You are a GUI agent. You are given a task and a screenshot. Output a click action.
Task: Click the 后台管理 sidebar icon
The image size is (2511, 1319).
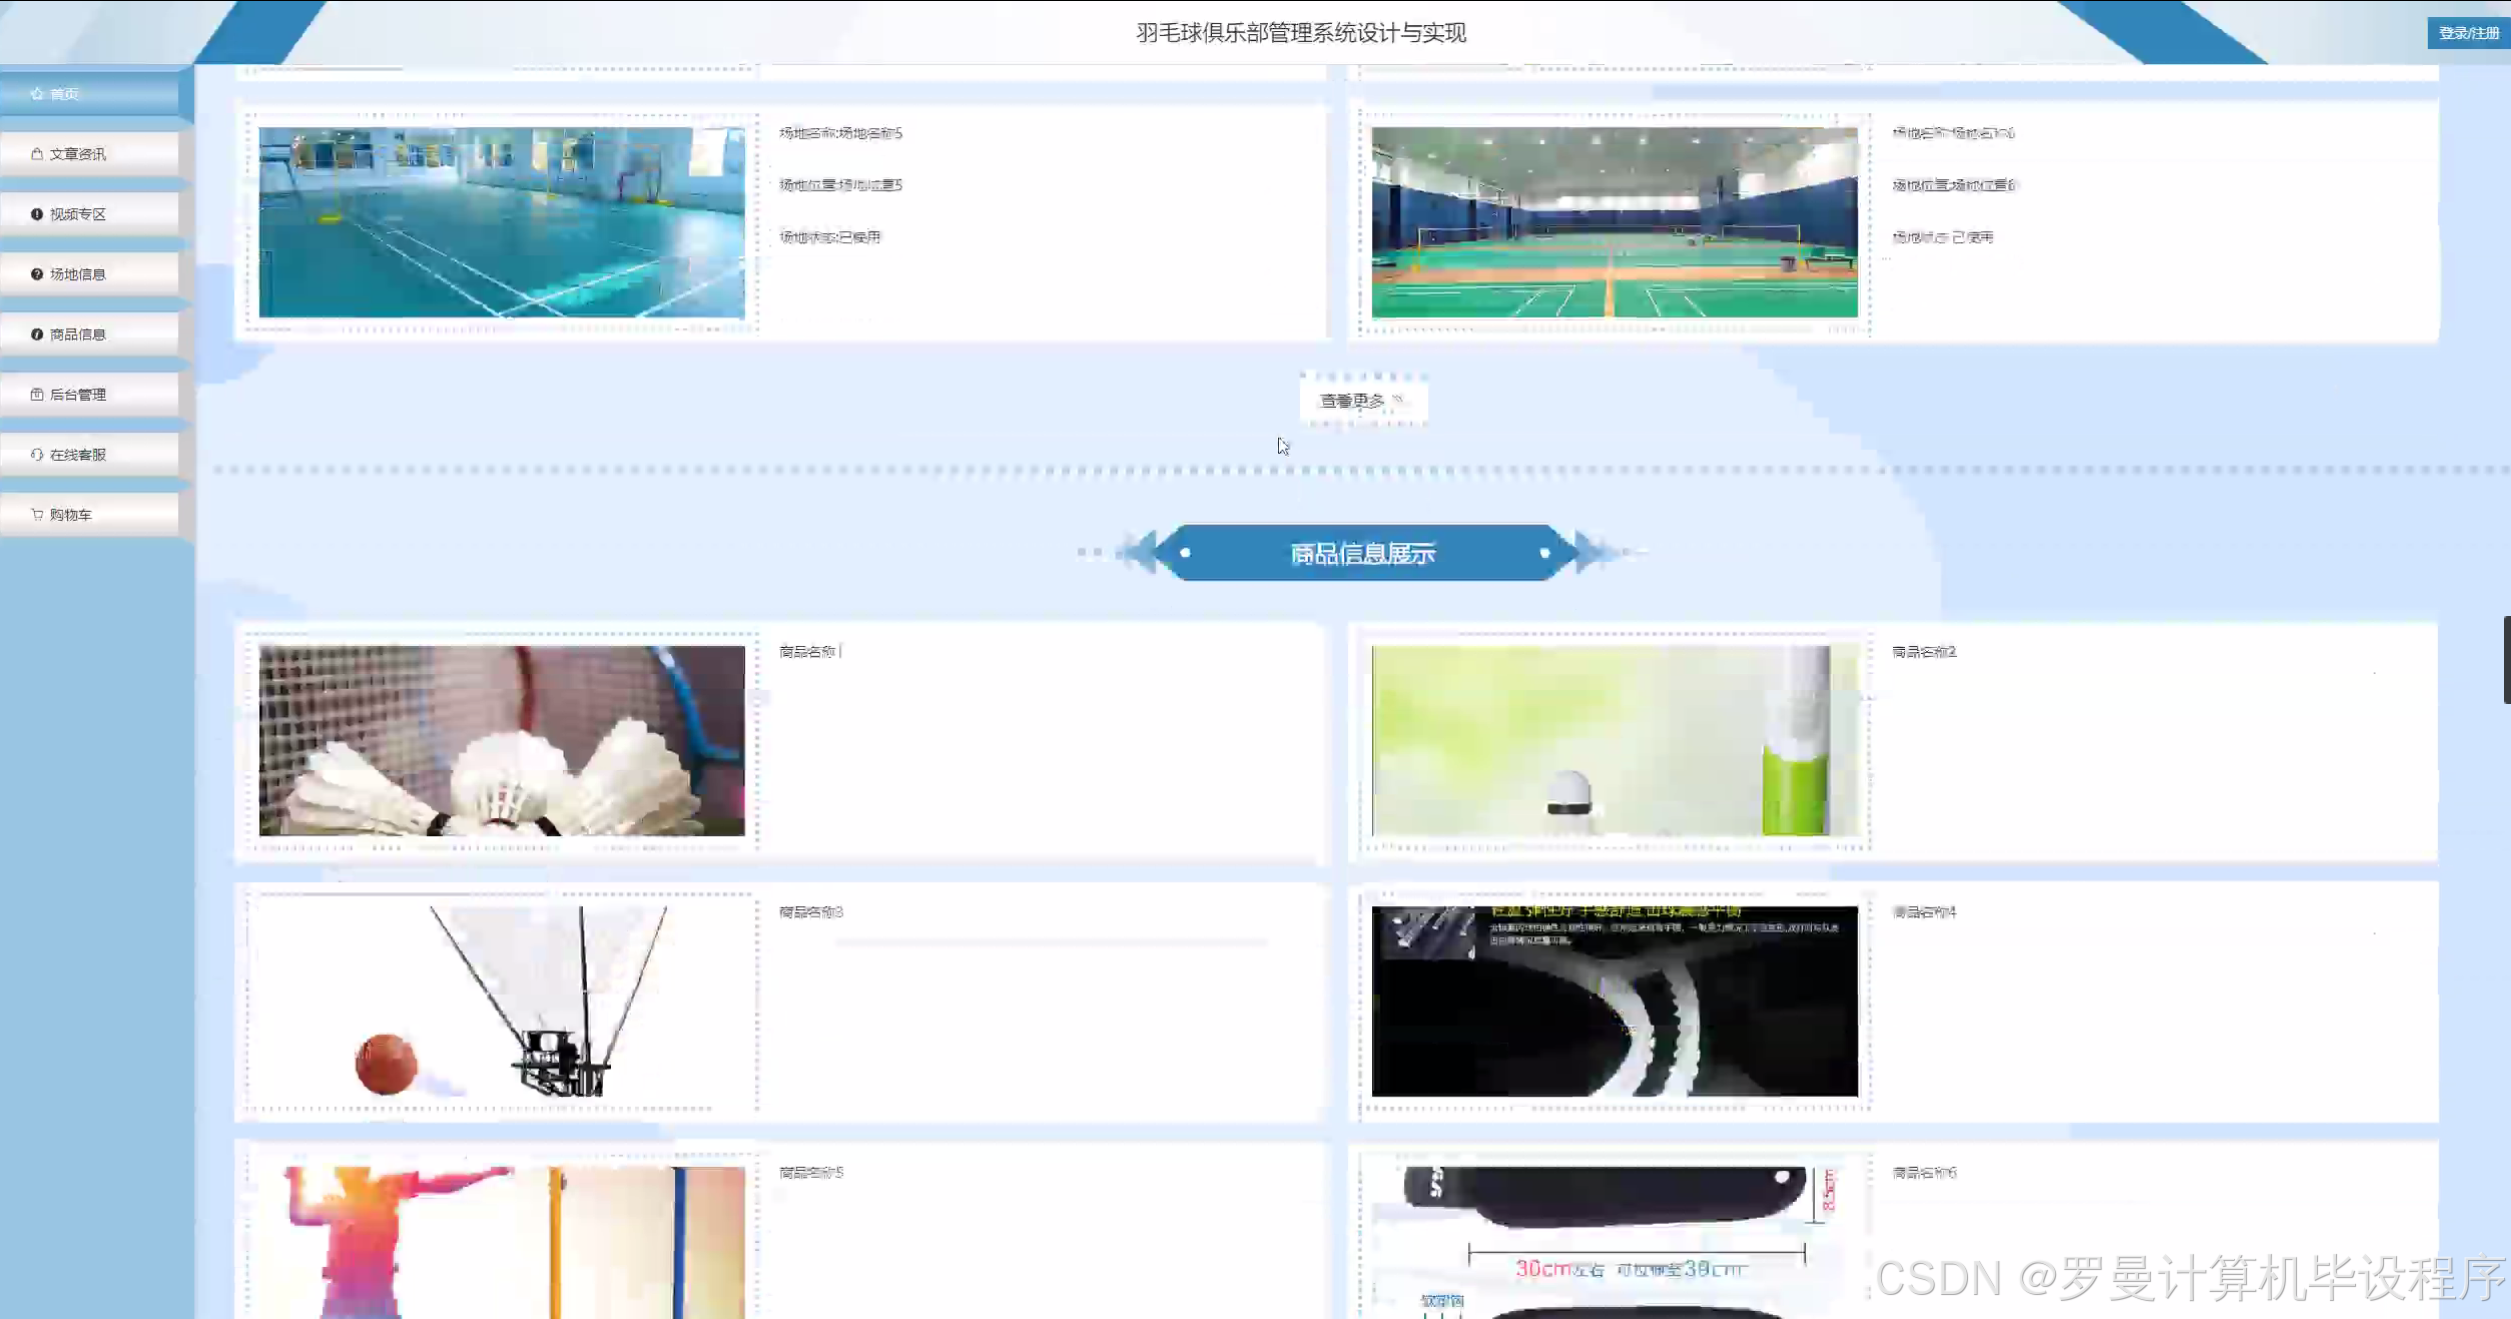(x=37, y=394)
